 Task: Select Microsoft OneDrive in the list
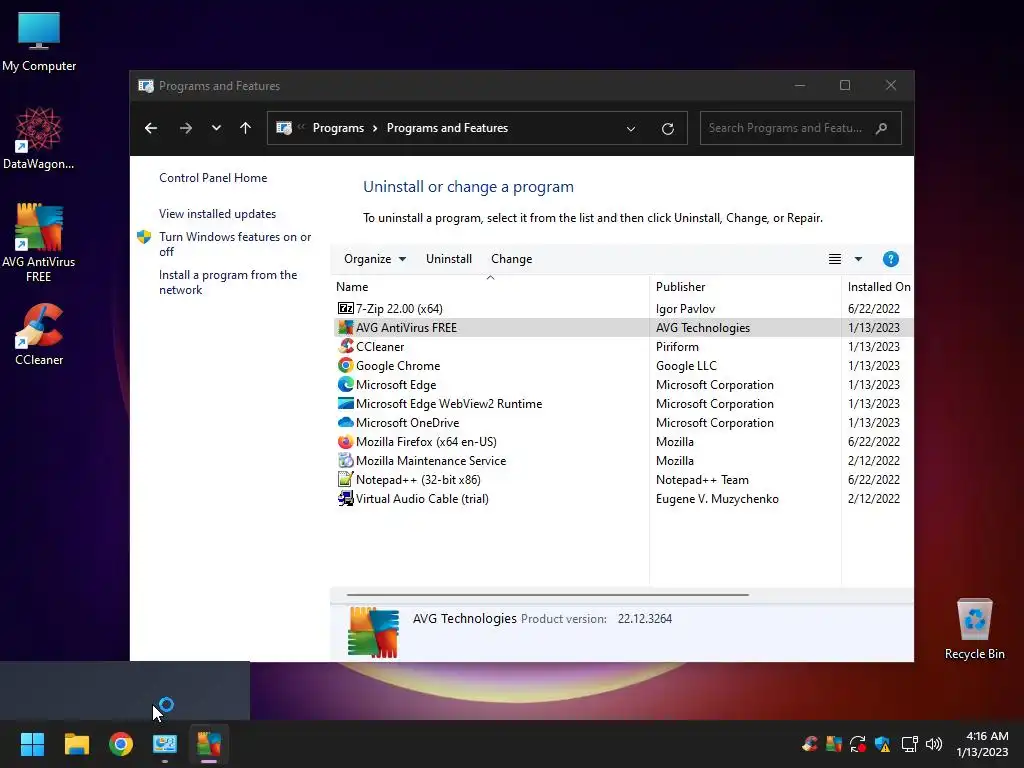click(x=623, y=423)
